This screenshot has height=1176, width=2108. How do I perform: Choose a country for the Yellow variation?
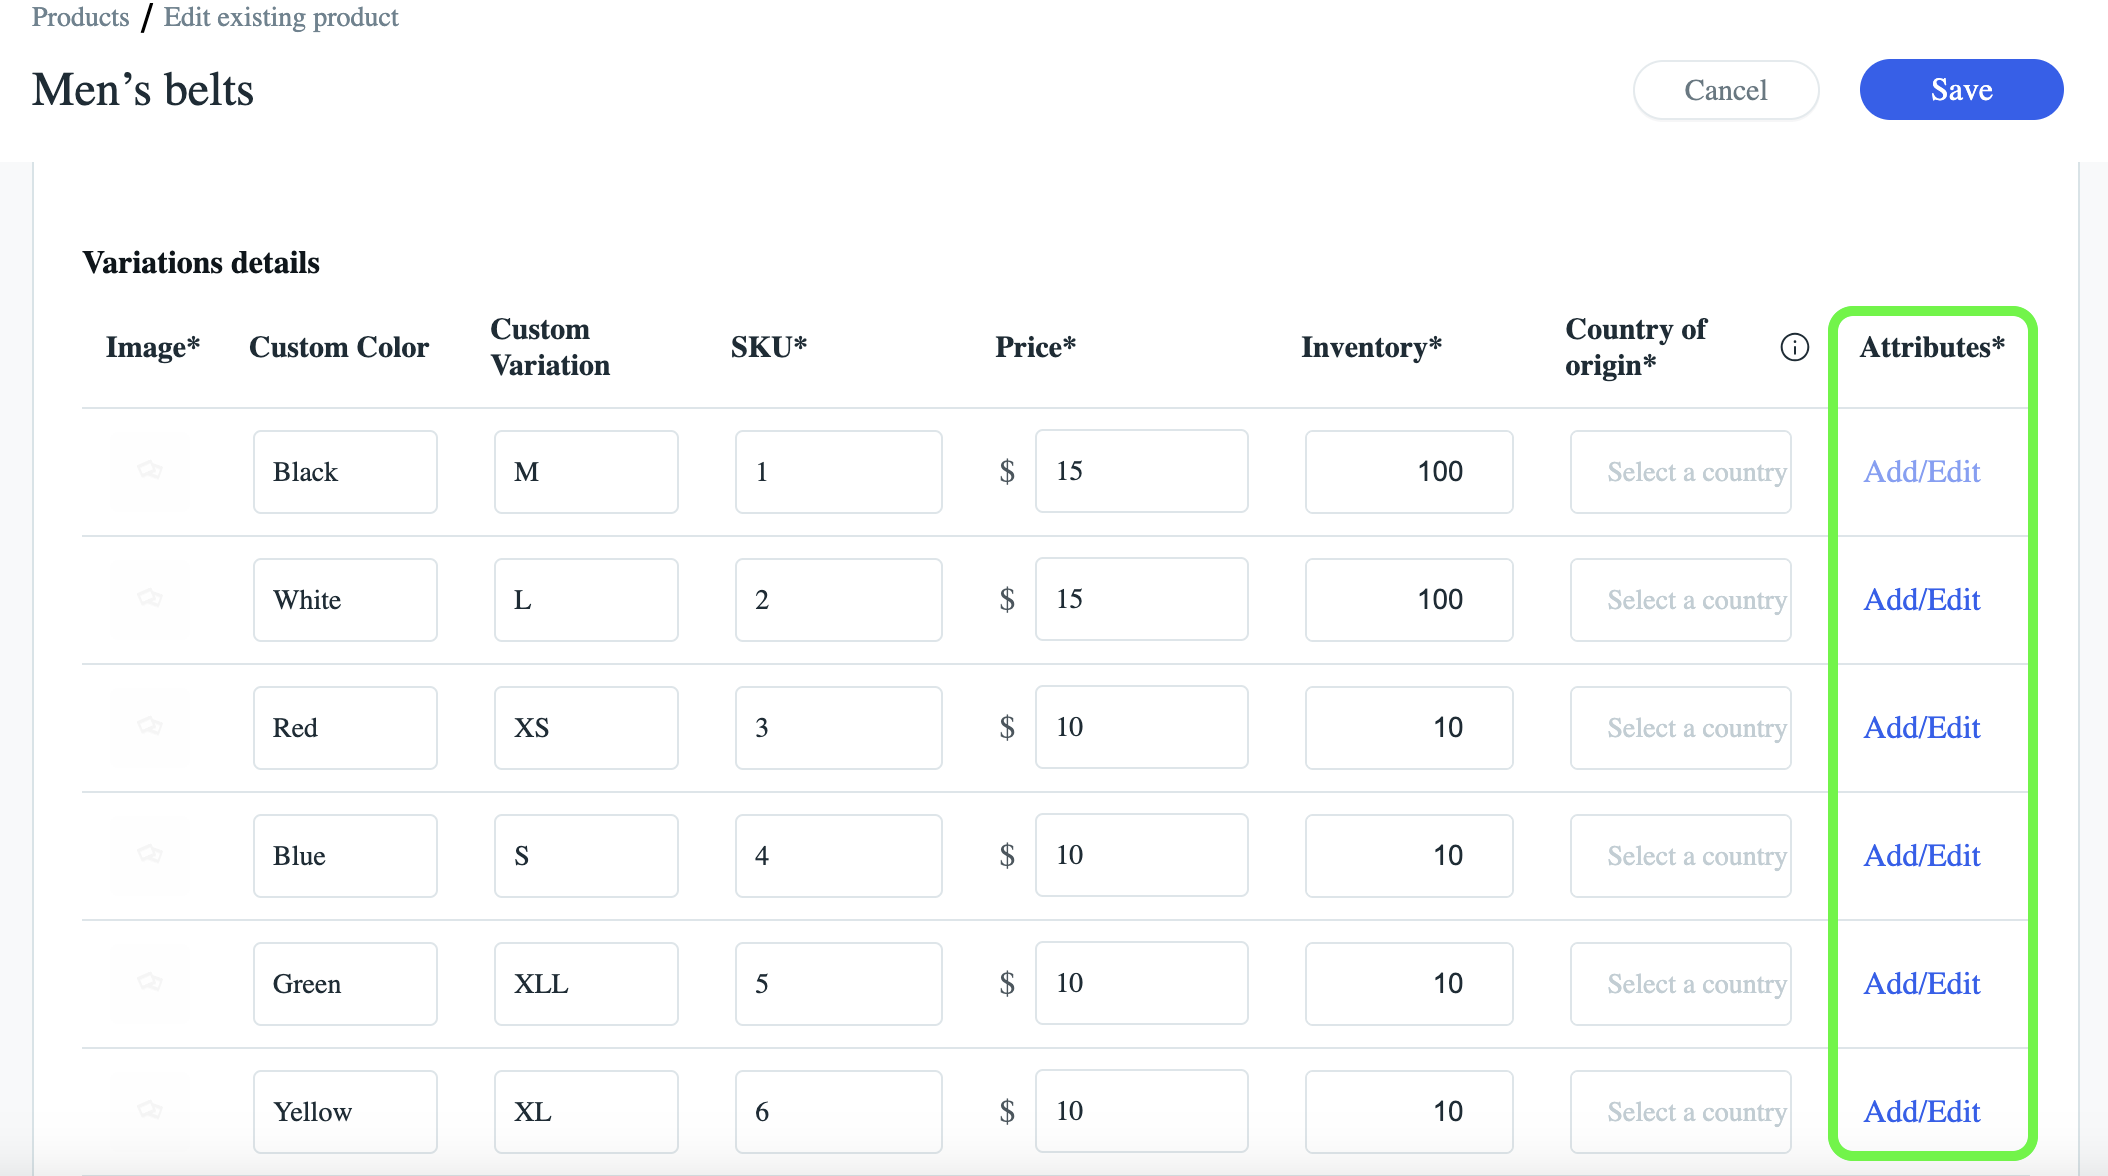click(1680, 1111)
